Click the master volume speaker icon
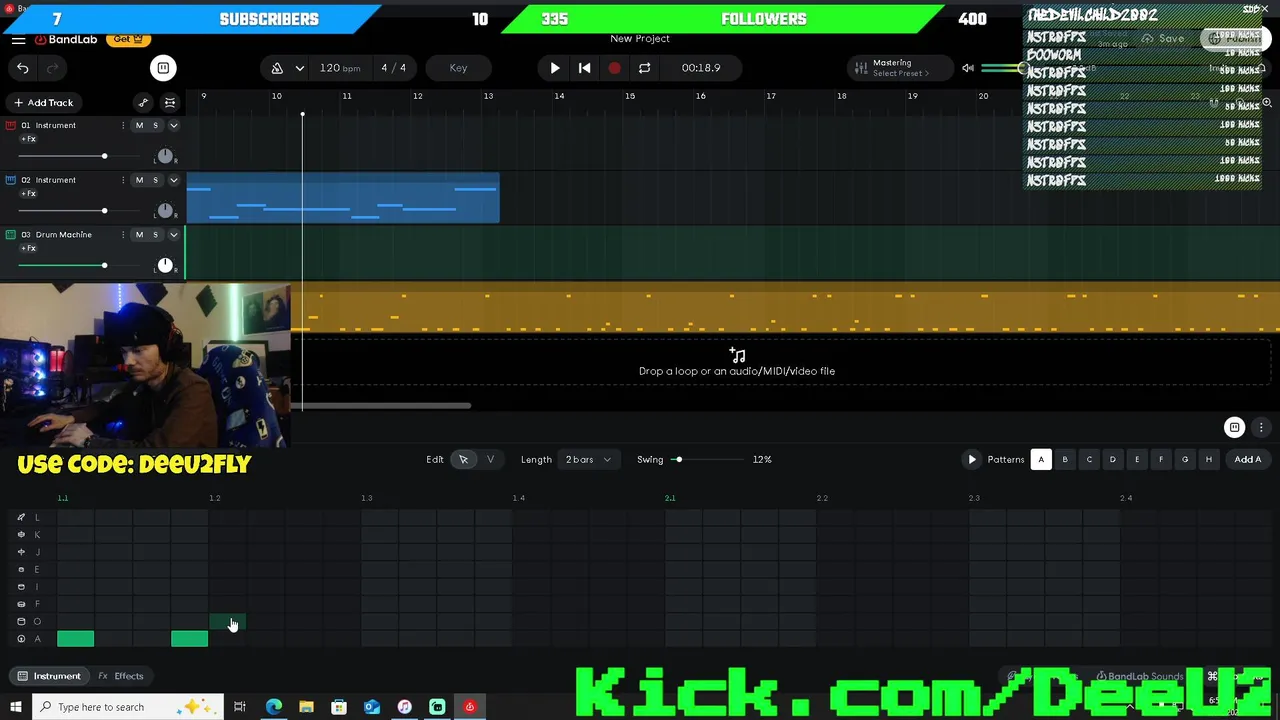Image resolution: width=1280 pixels, height=720 pixels. point(967,68)
